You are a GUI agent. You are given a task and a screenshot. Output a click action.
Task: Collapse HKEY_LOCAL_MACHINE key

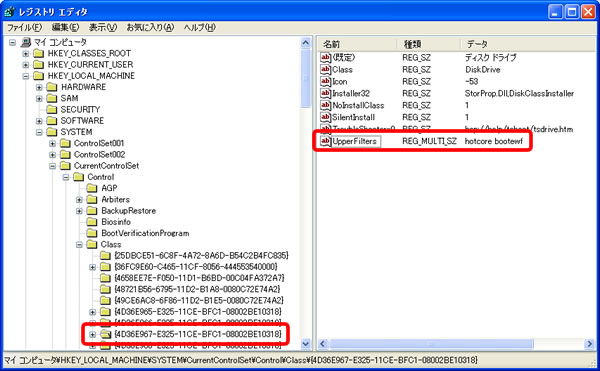[x=26, y=76]
